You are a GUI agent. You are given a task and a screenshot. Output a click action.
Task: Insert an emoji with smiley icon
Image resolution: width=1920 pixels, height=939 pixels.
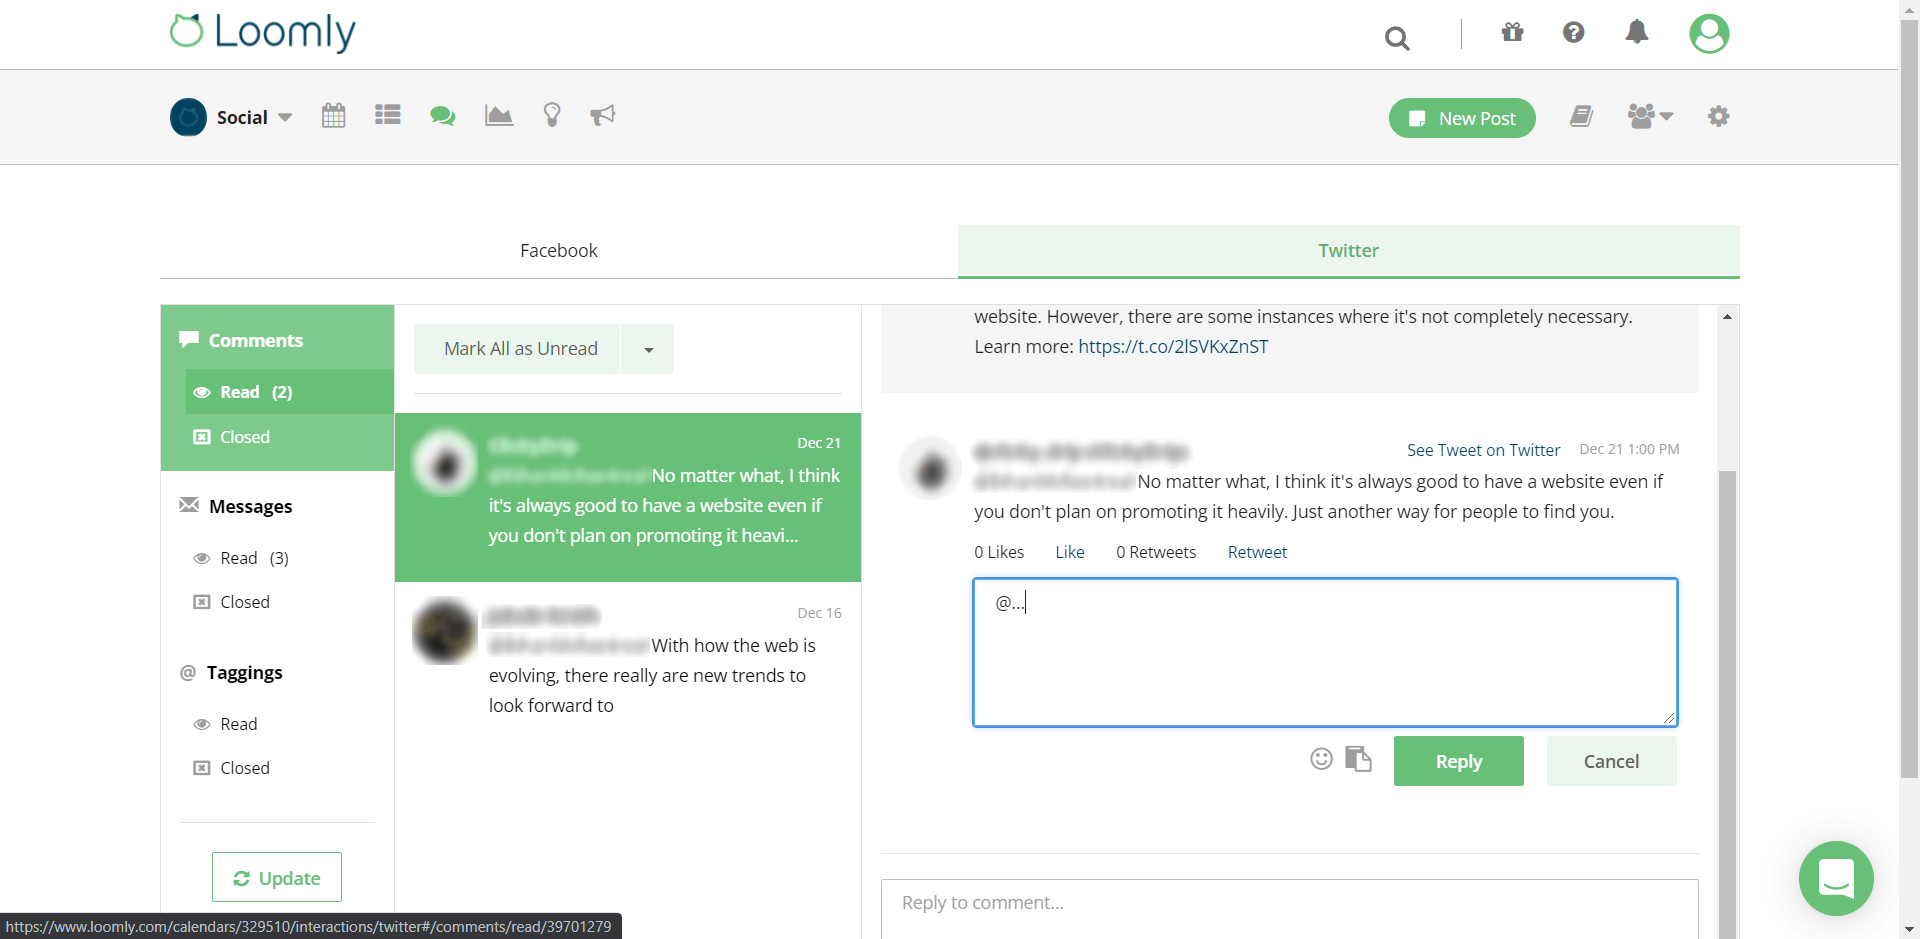1322,759
